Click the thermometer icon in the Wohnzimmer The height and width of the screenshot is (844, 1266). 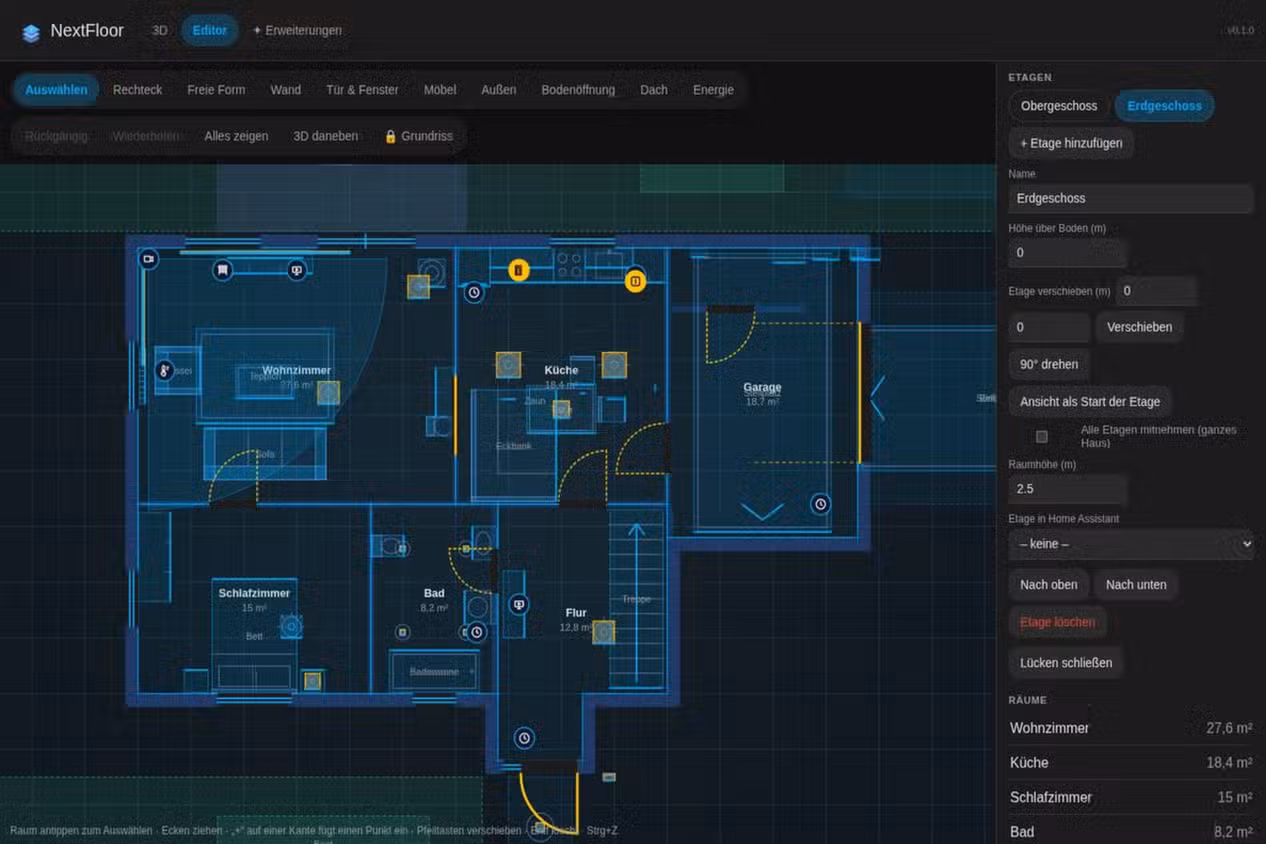166,370
